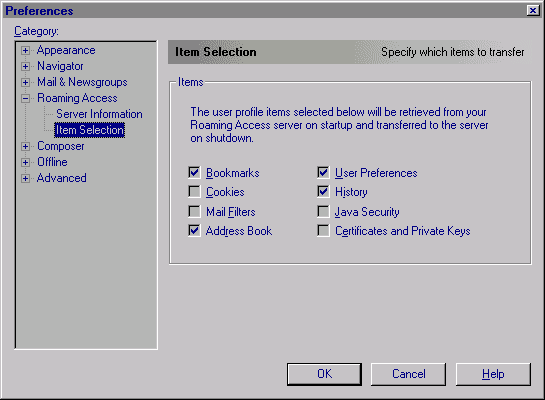Confirm settings with the OK button
Image resolution: width=545 pixels, height=400 pixels.
pyautogui.click(x=324, y=374)
